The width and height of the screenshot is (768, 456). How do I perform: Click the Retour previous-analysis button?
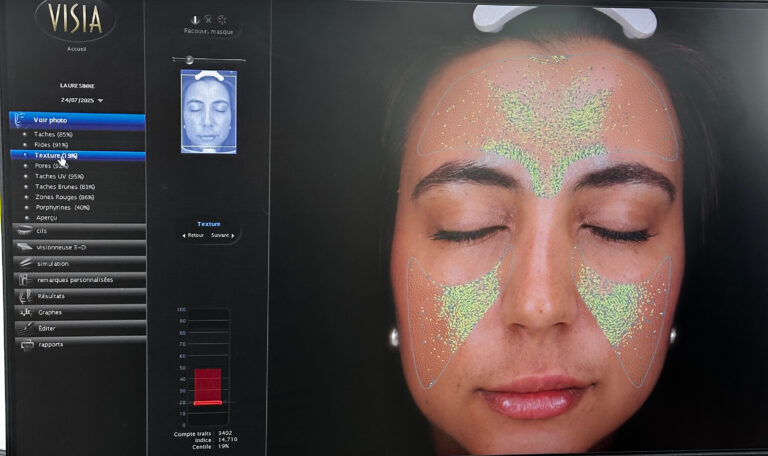coord(193,236)
